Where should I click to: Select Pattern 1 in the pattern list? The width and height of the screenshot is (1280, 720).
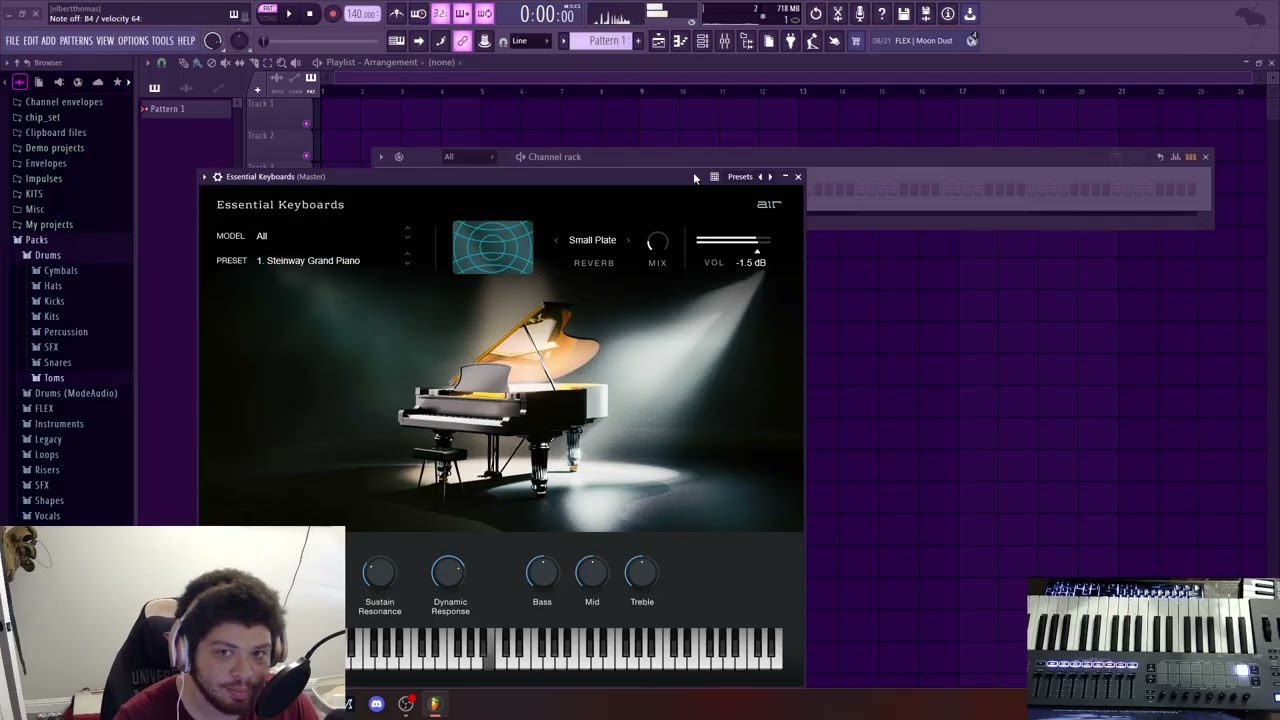coord(185,108)
